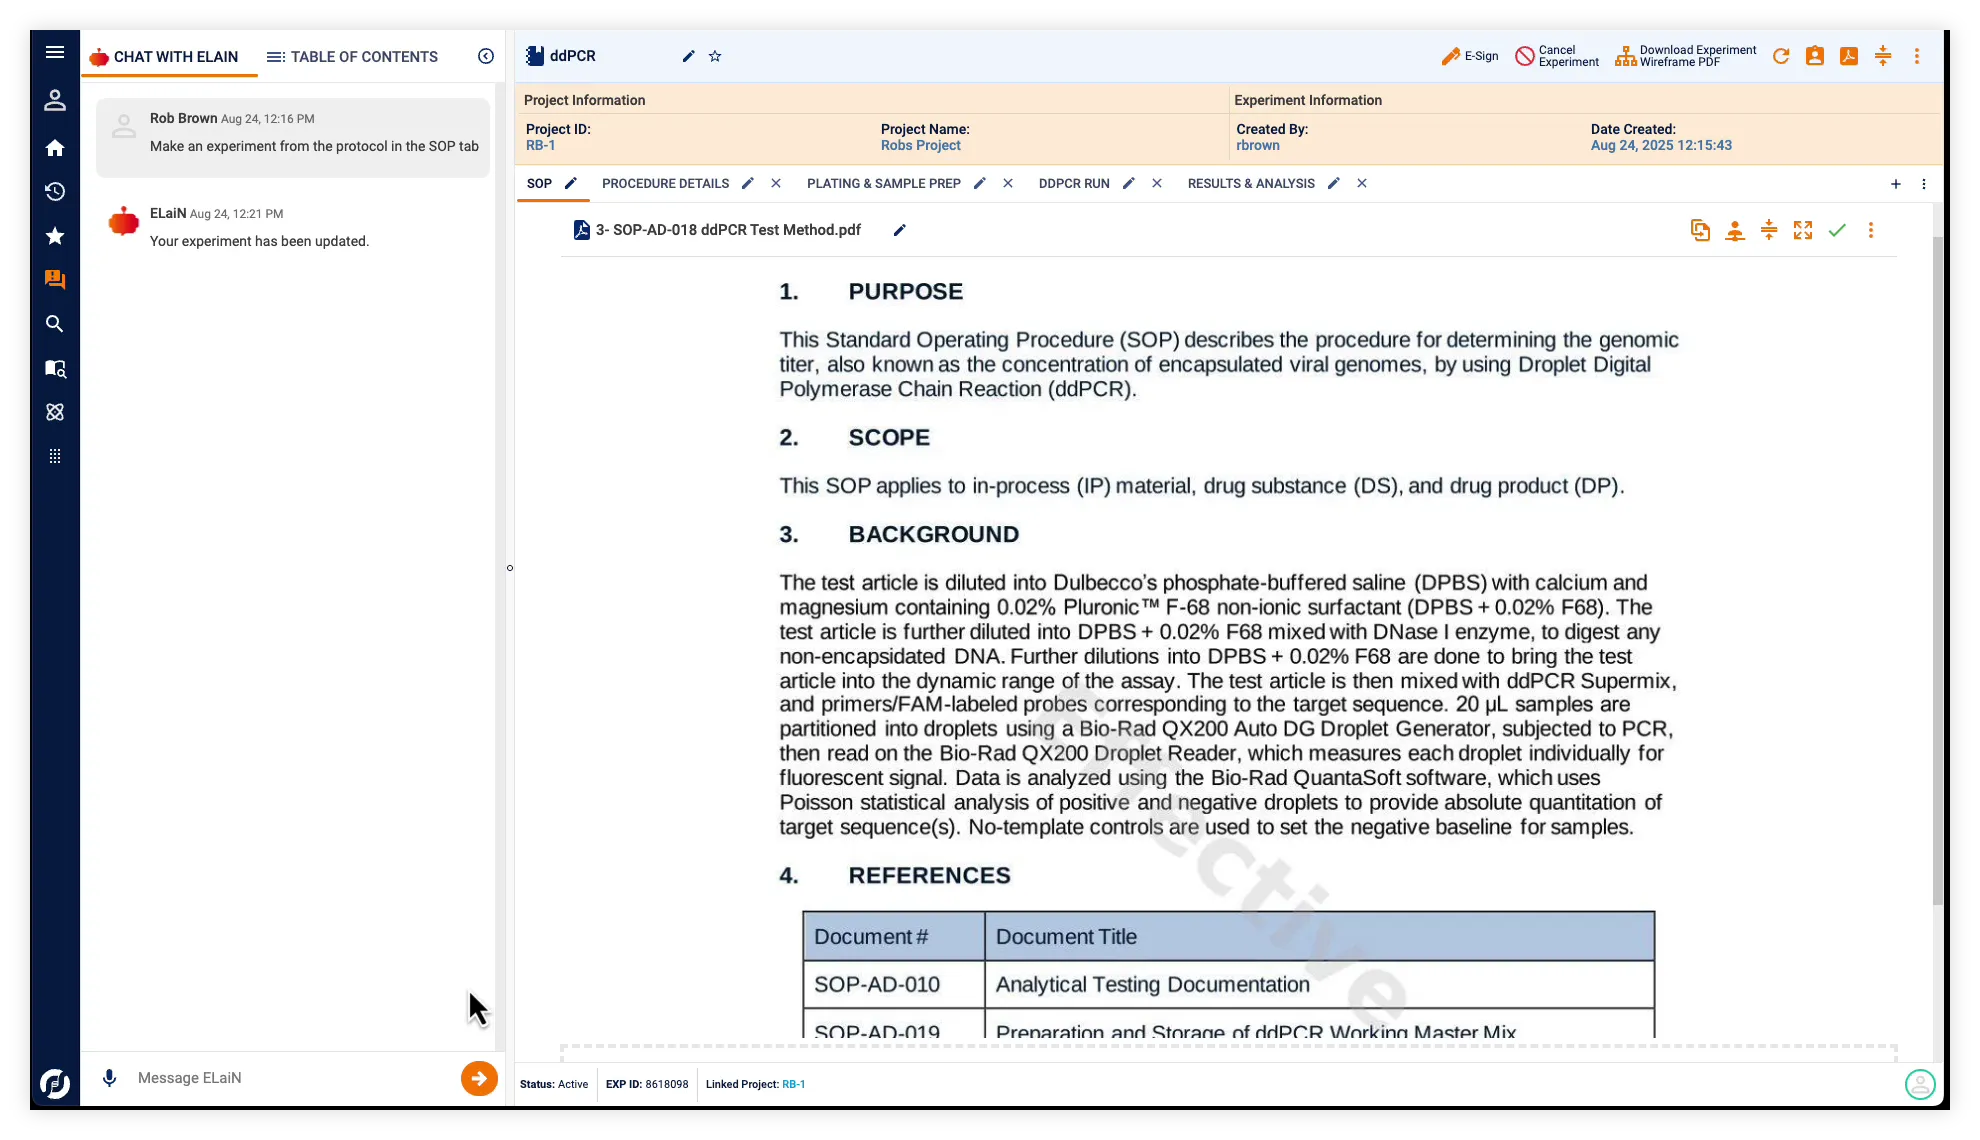Favorite the ddPCR experiment with the star
1980x1140 pixels.
click(715, 56)
